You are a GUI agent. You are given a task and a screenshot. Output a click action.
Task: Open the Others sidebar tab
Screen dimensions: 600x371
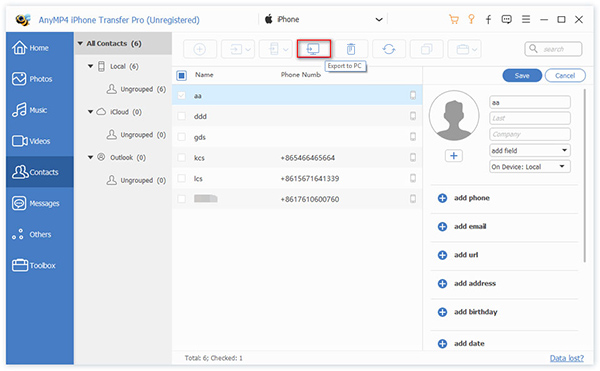[x=39, y=234]
